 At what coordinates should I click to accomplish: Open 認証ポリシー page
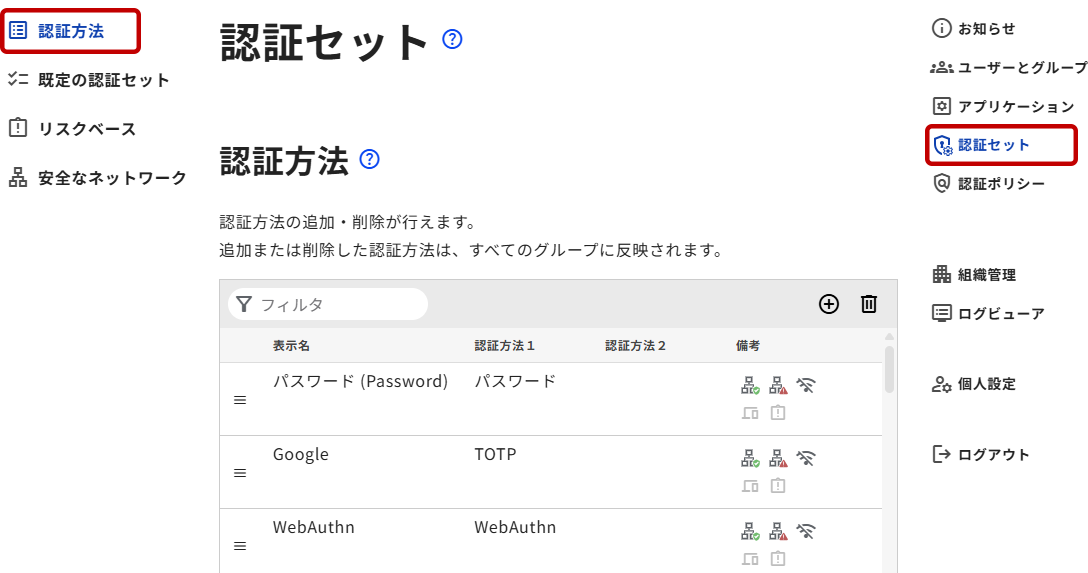[1000, 184]
